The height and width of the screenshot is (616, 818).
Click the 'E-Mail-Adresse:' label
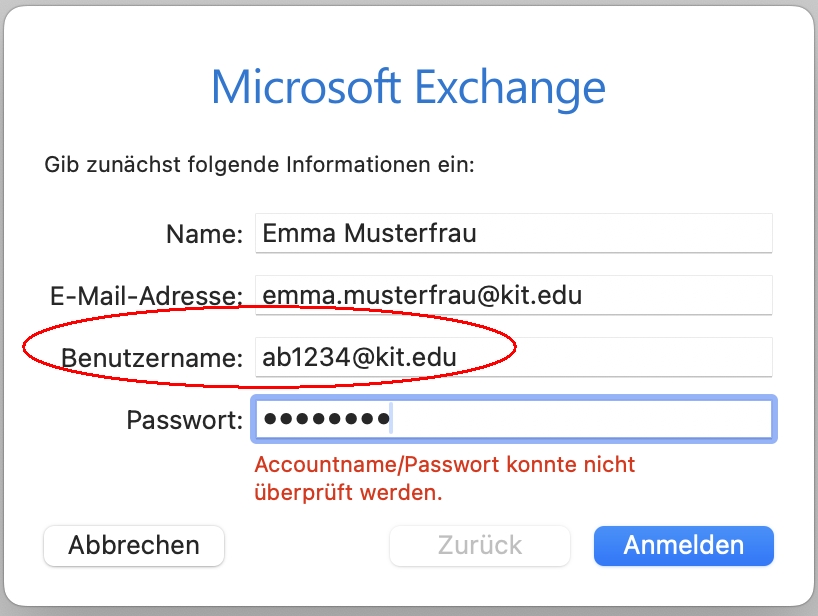coord(146,296)
